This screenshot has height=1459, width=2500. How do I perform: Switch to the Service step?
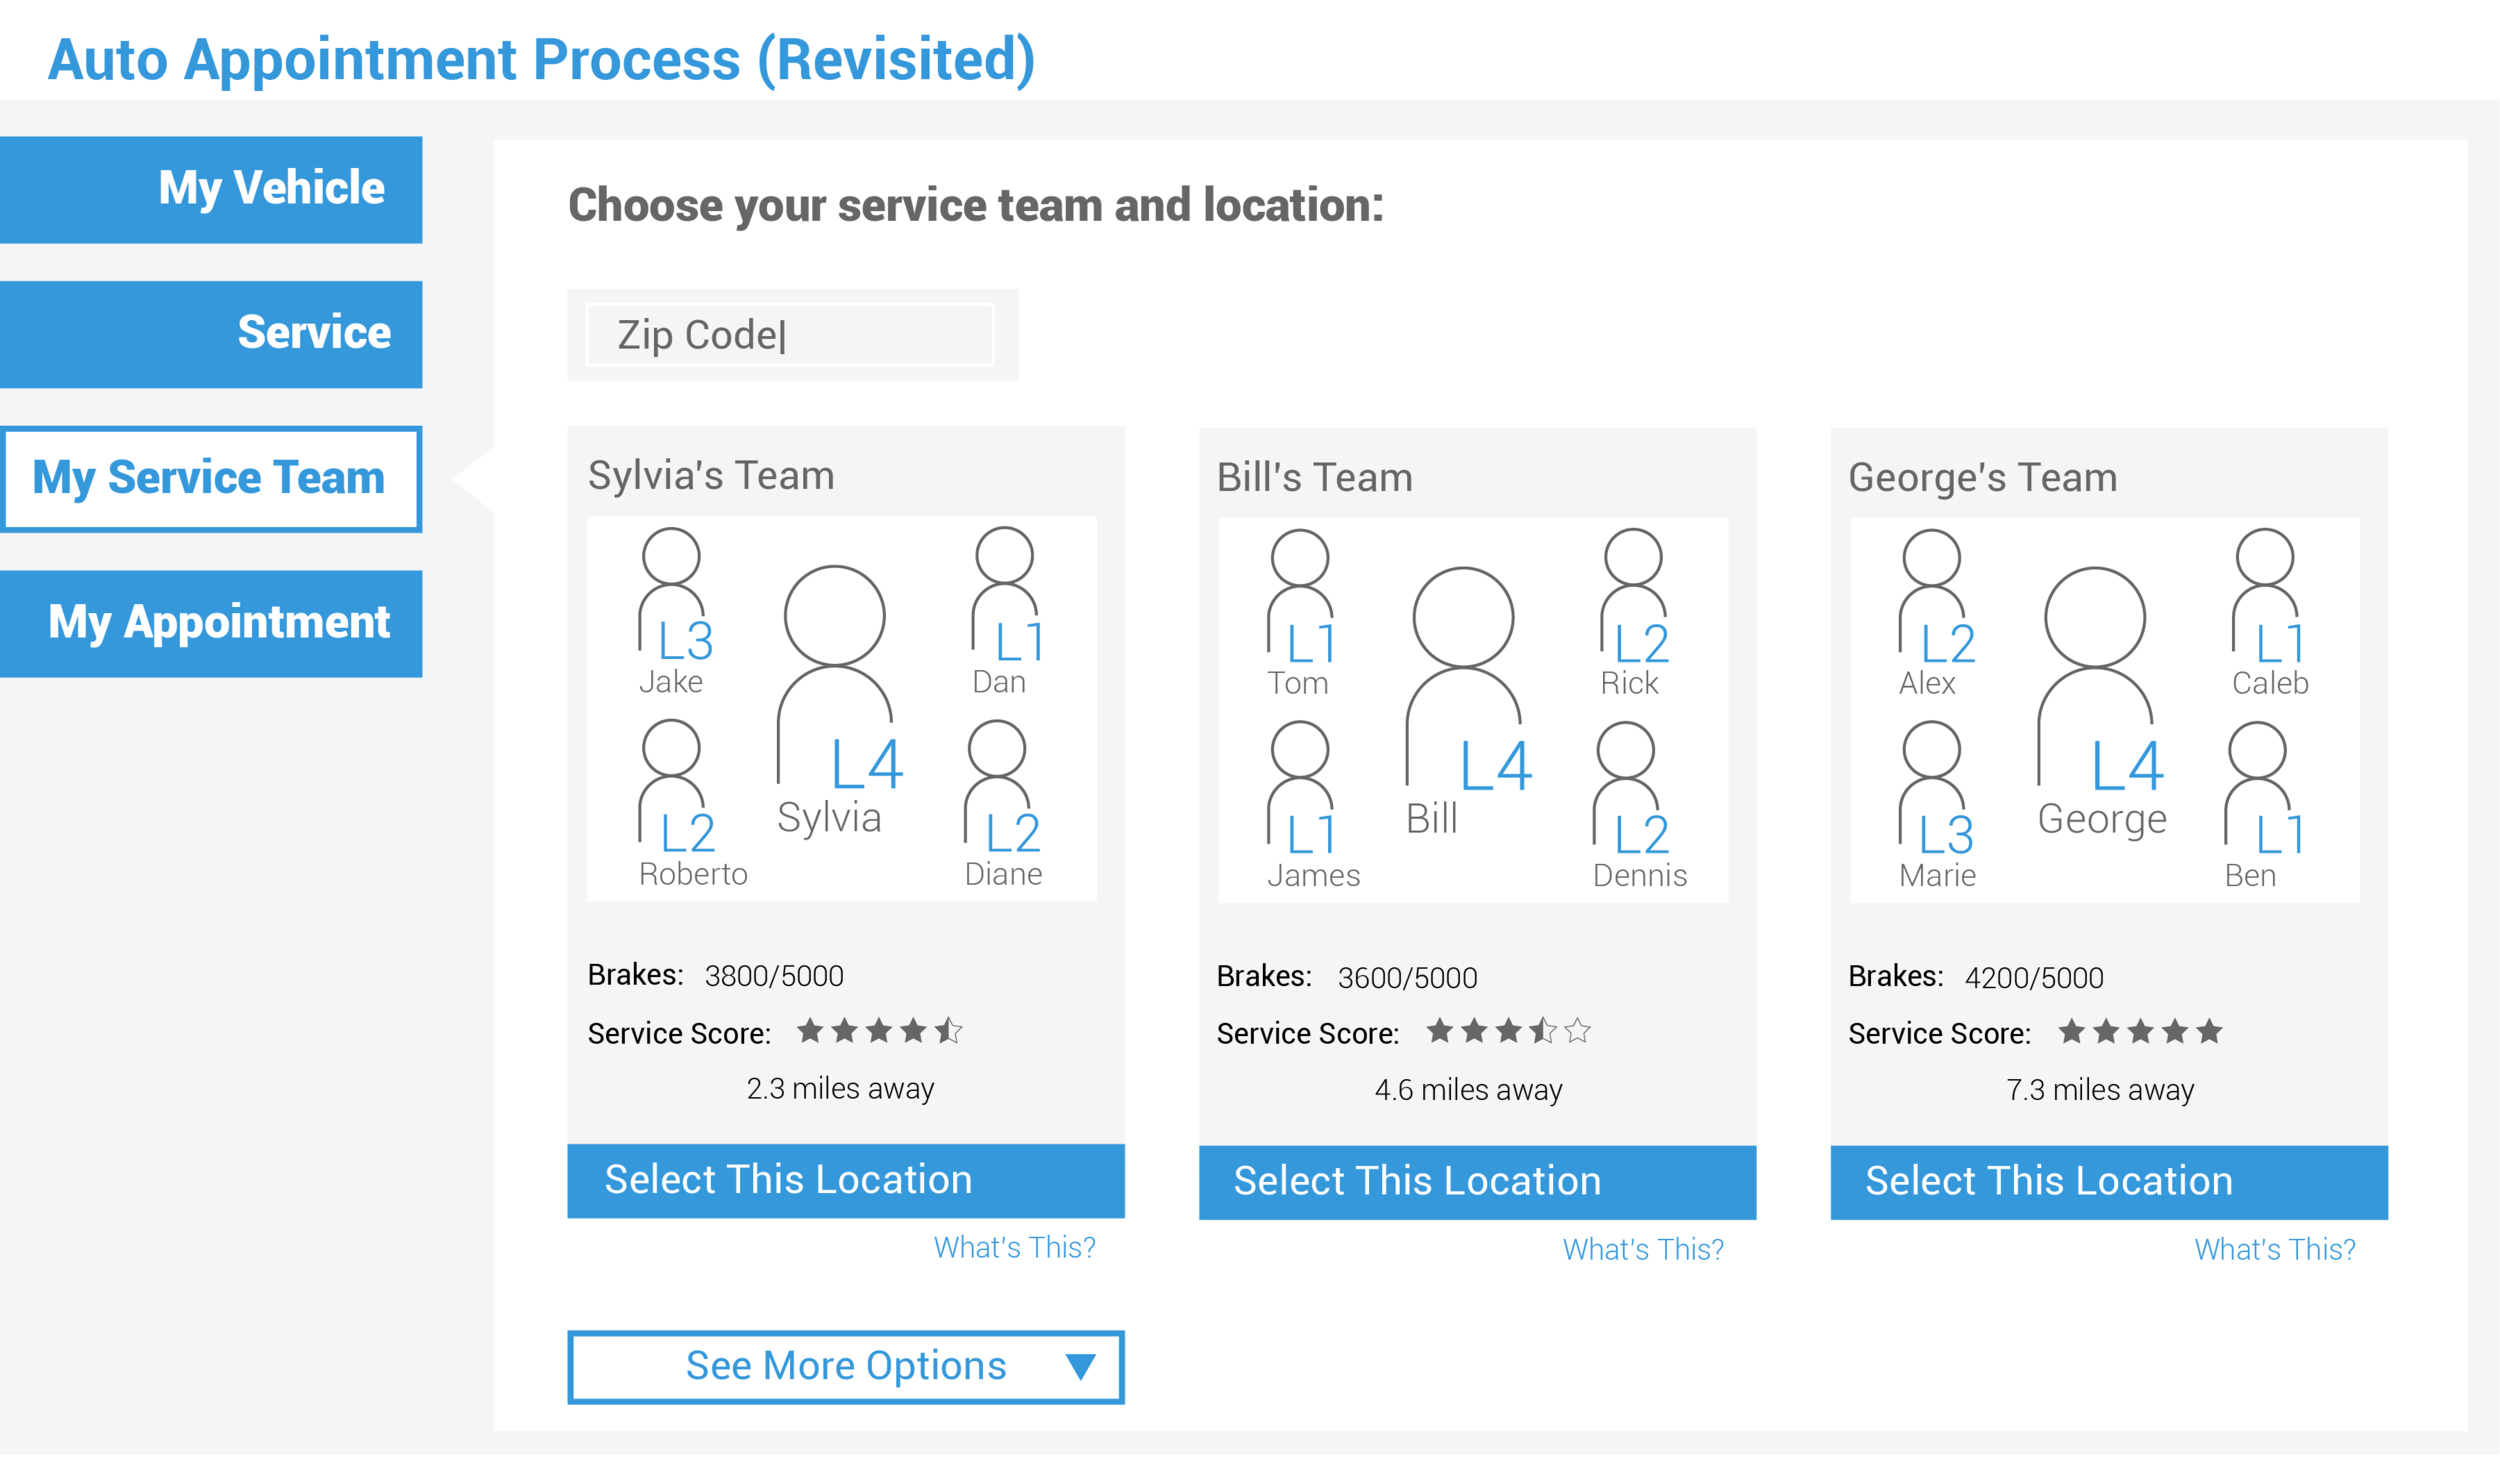point(212,335)
